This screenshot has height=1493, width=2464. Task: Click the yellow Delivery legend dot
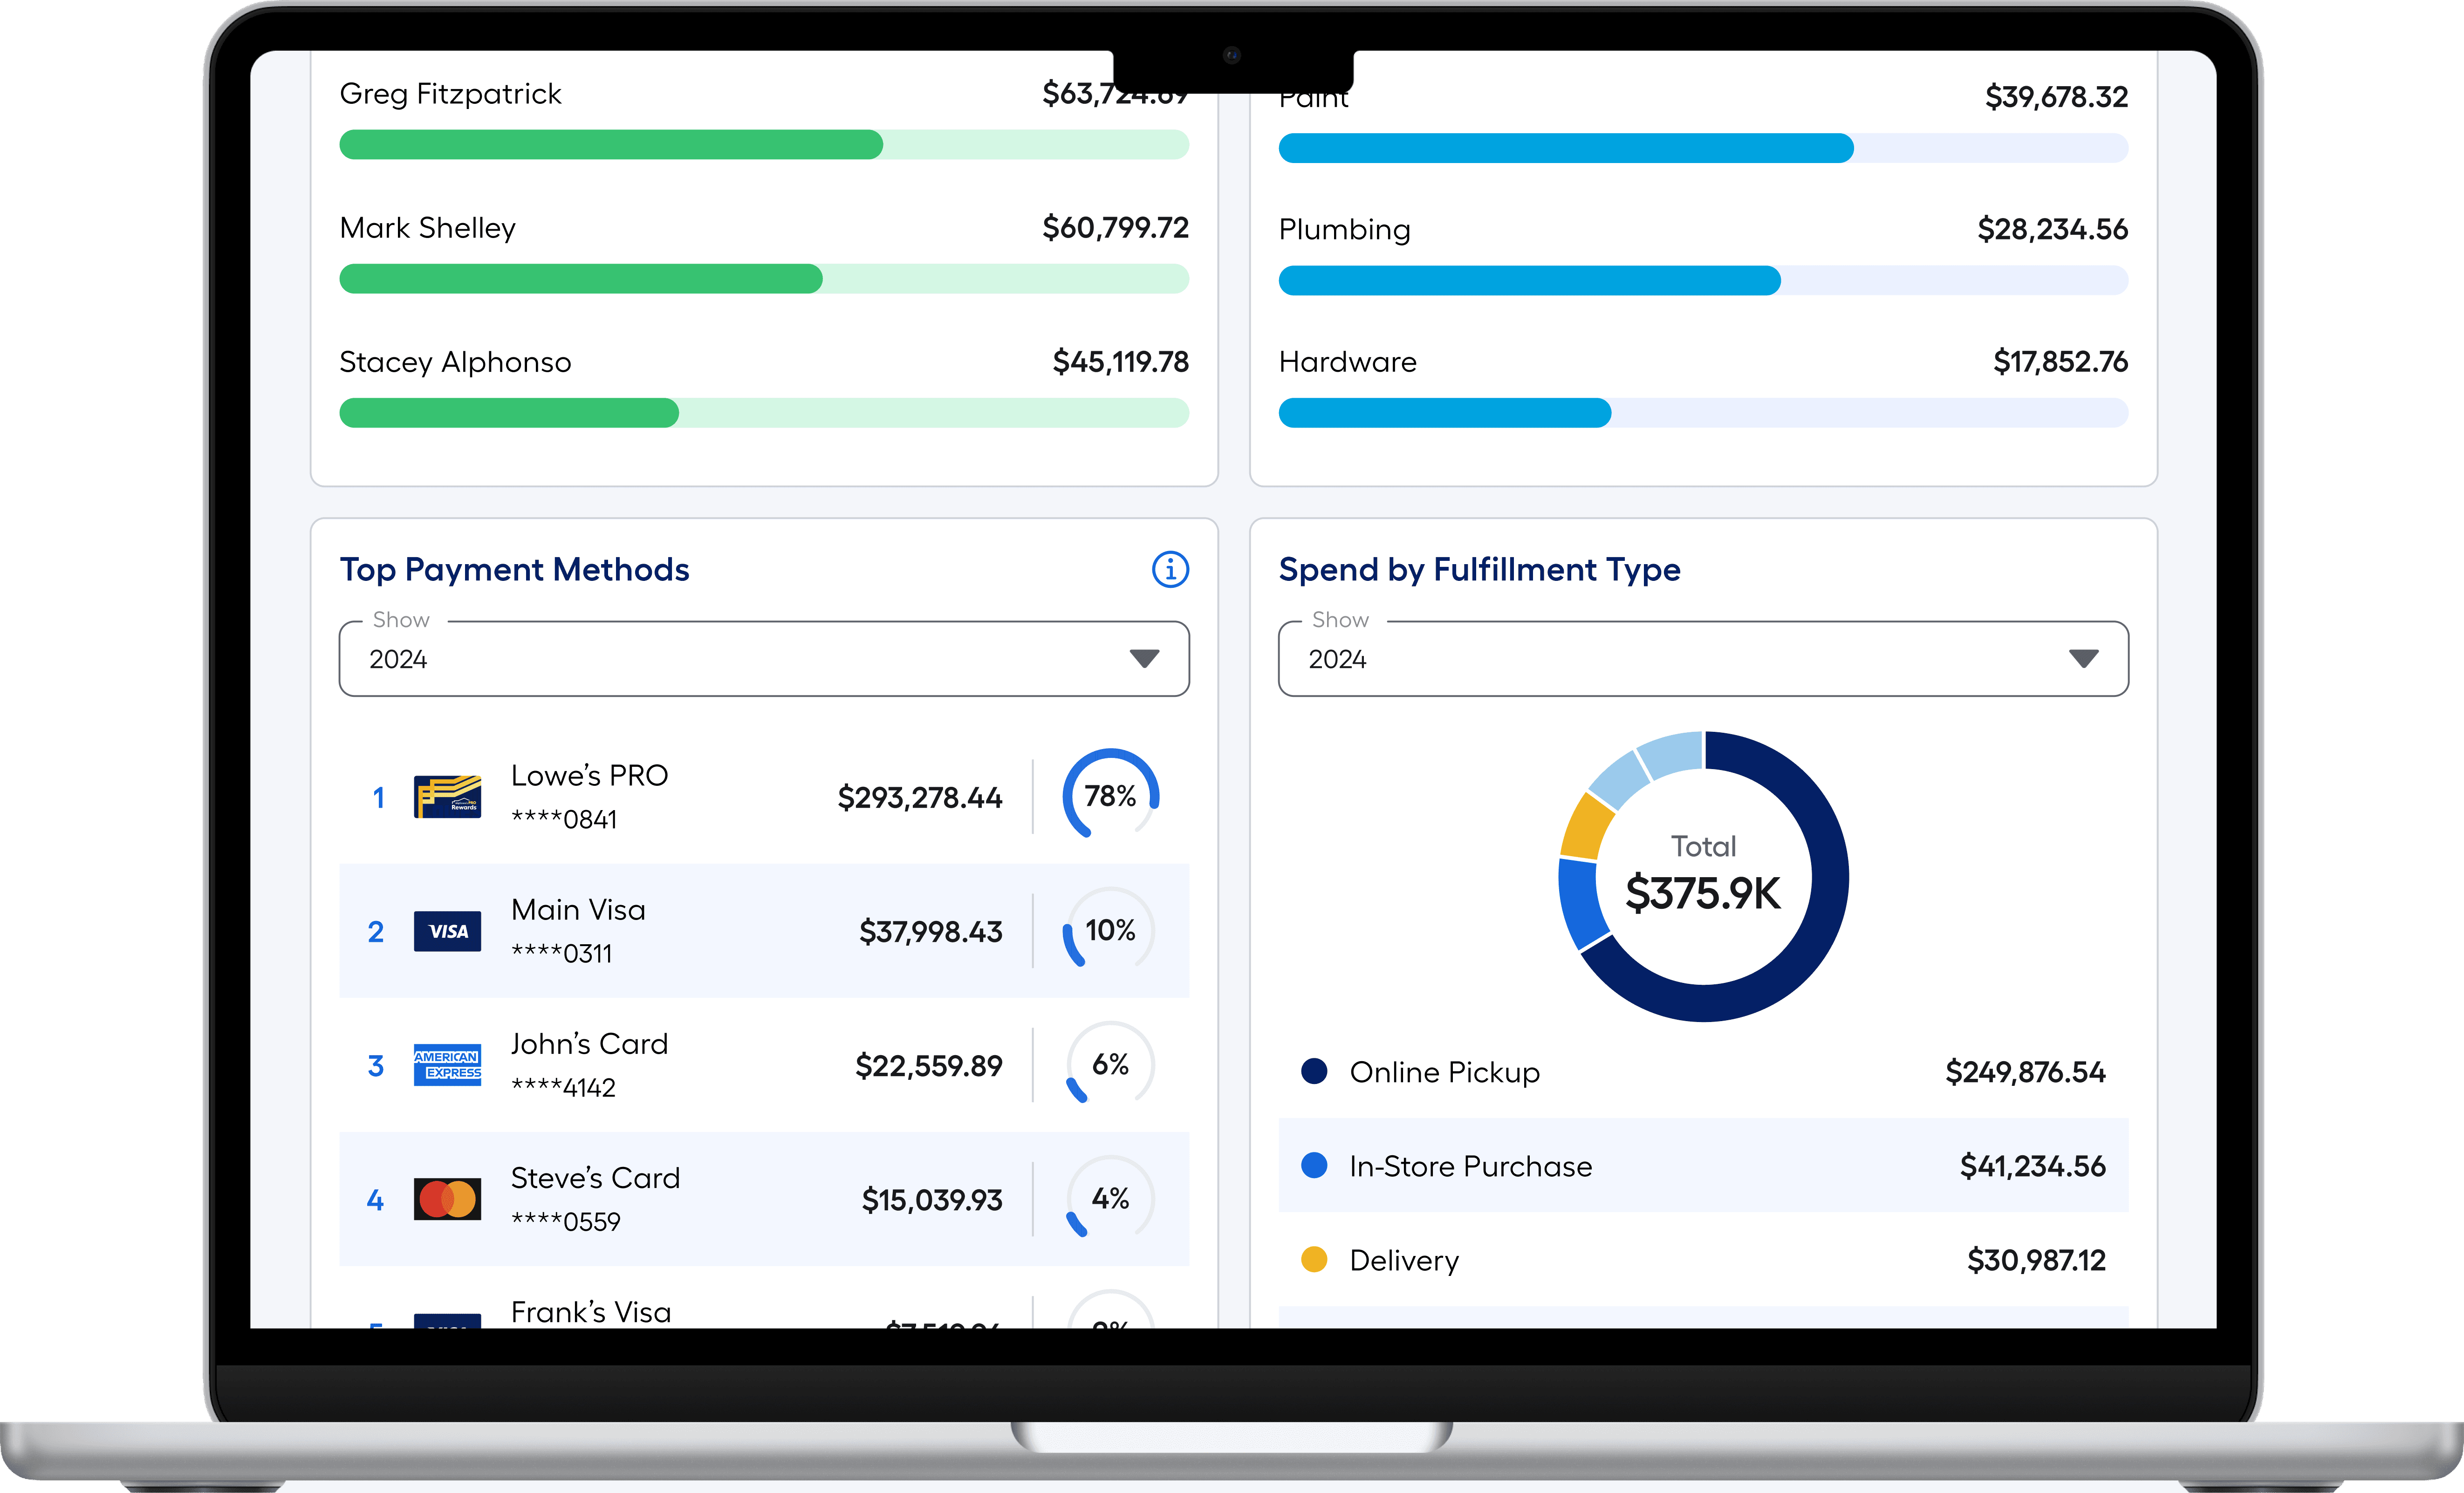[1314, 1259]
